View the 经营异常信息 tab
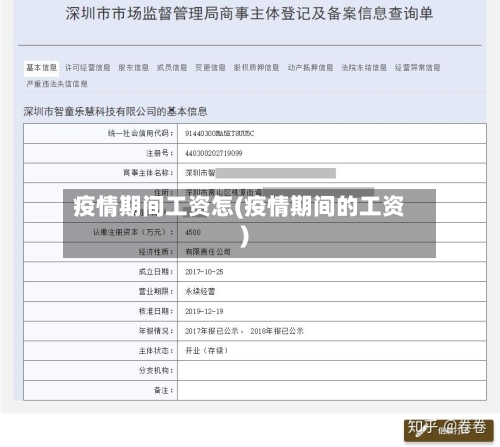This screenshot has width=500, height=447. pos(418,68)
